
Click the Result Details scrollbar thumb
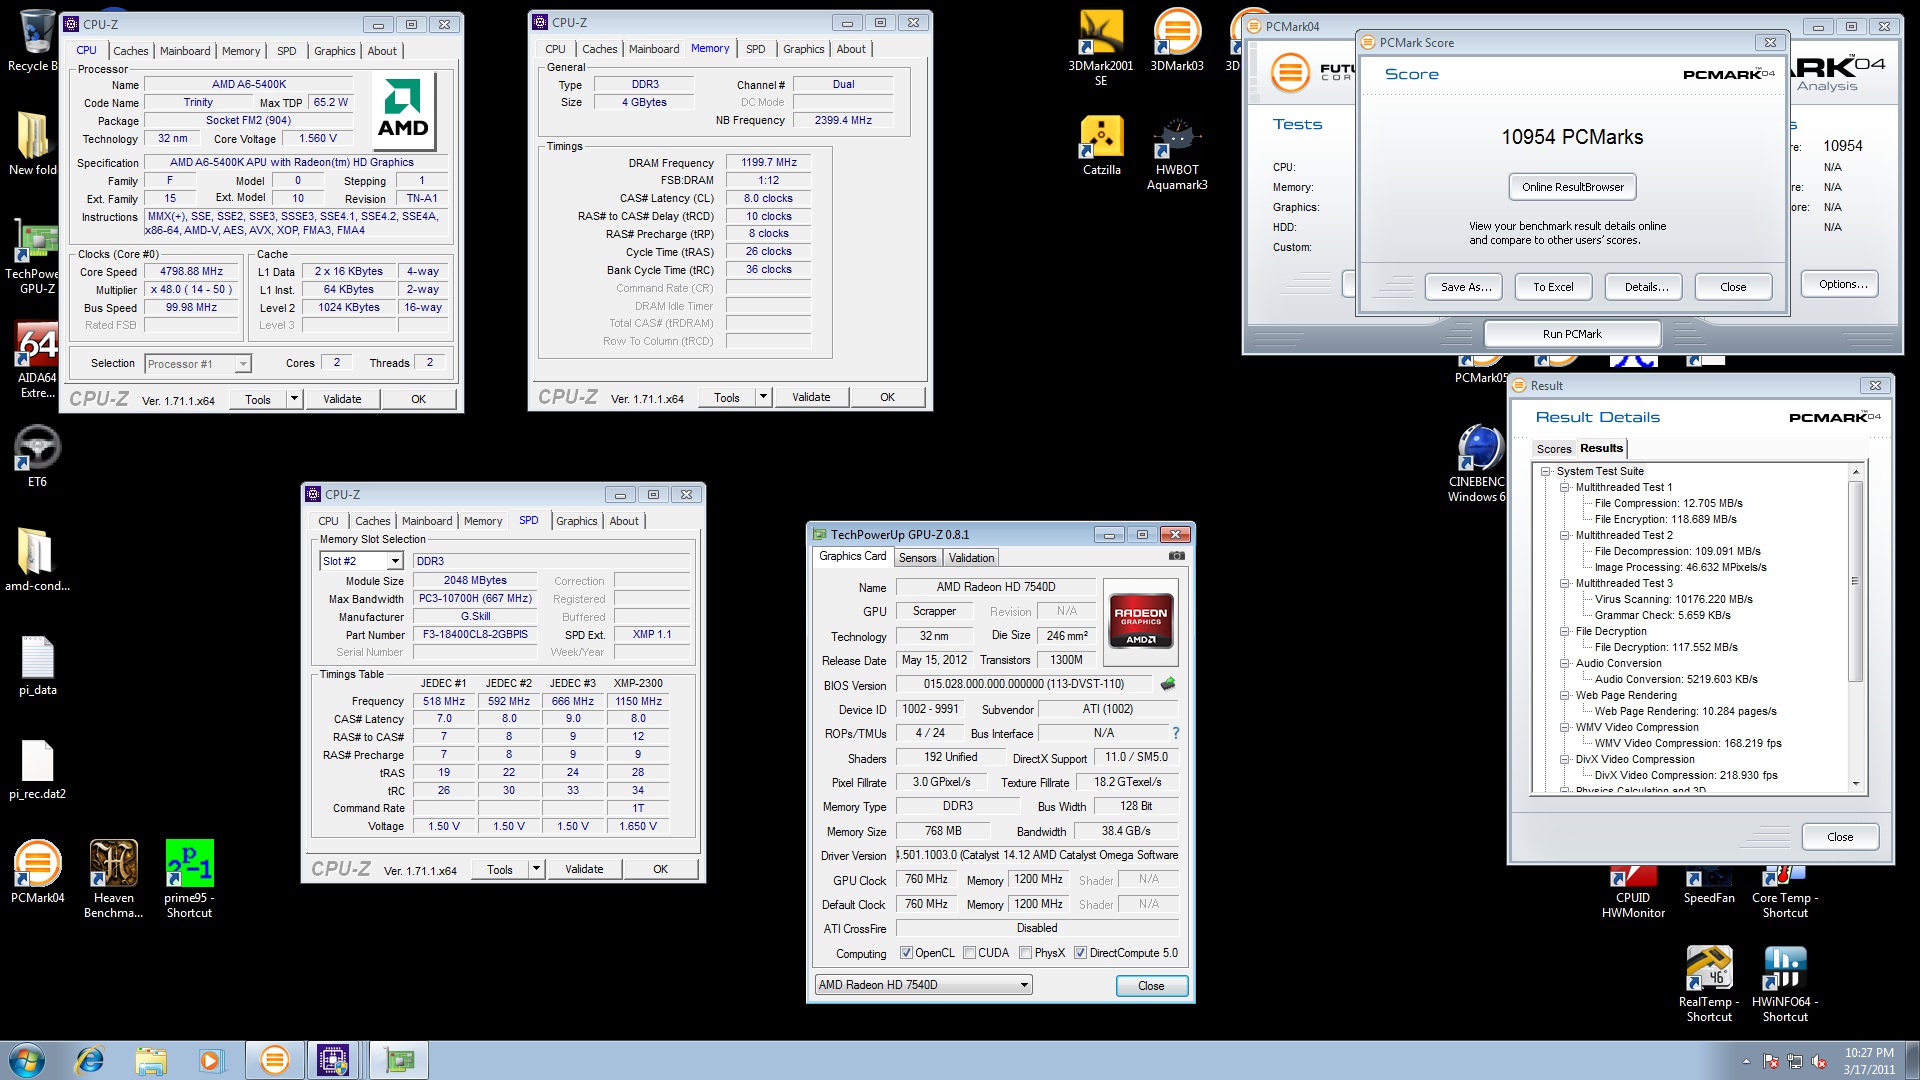pos(1855,580)
